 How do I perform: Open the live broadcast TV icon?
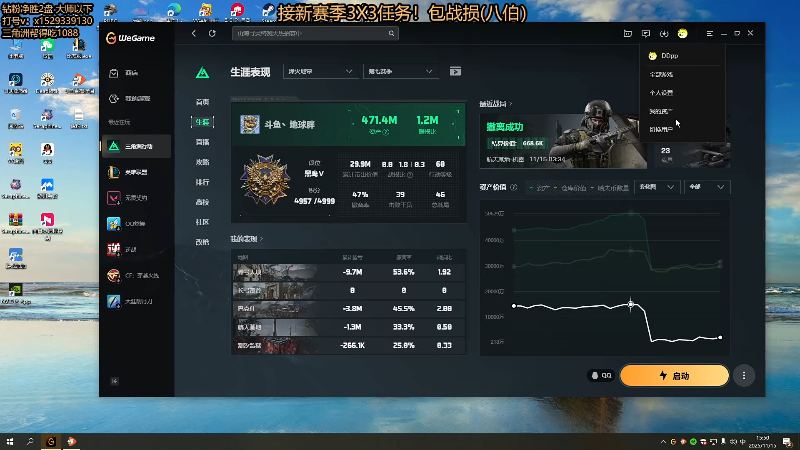628,34
